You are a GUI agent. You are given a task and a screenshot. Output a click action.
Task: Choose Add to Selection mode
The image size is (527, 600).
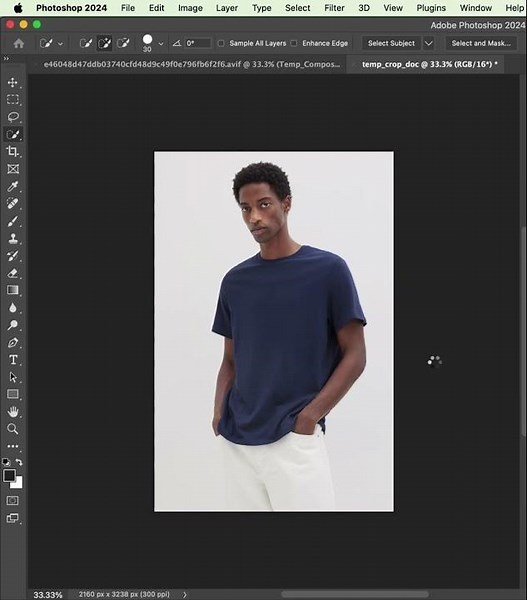[x=104, y=43]
